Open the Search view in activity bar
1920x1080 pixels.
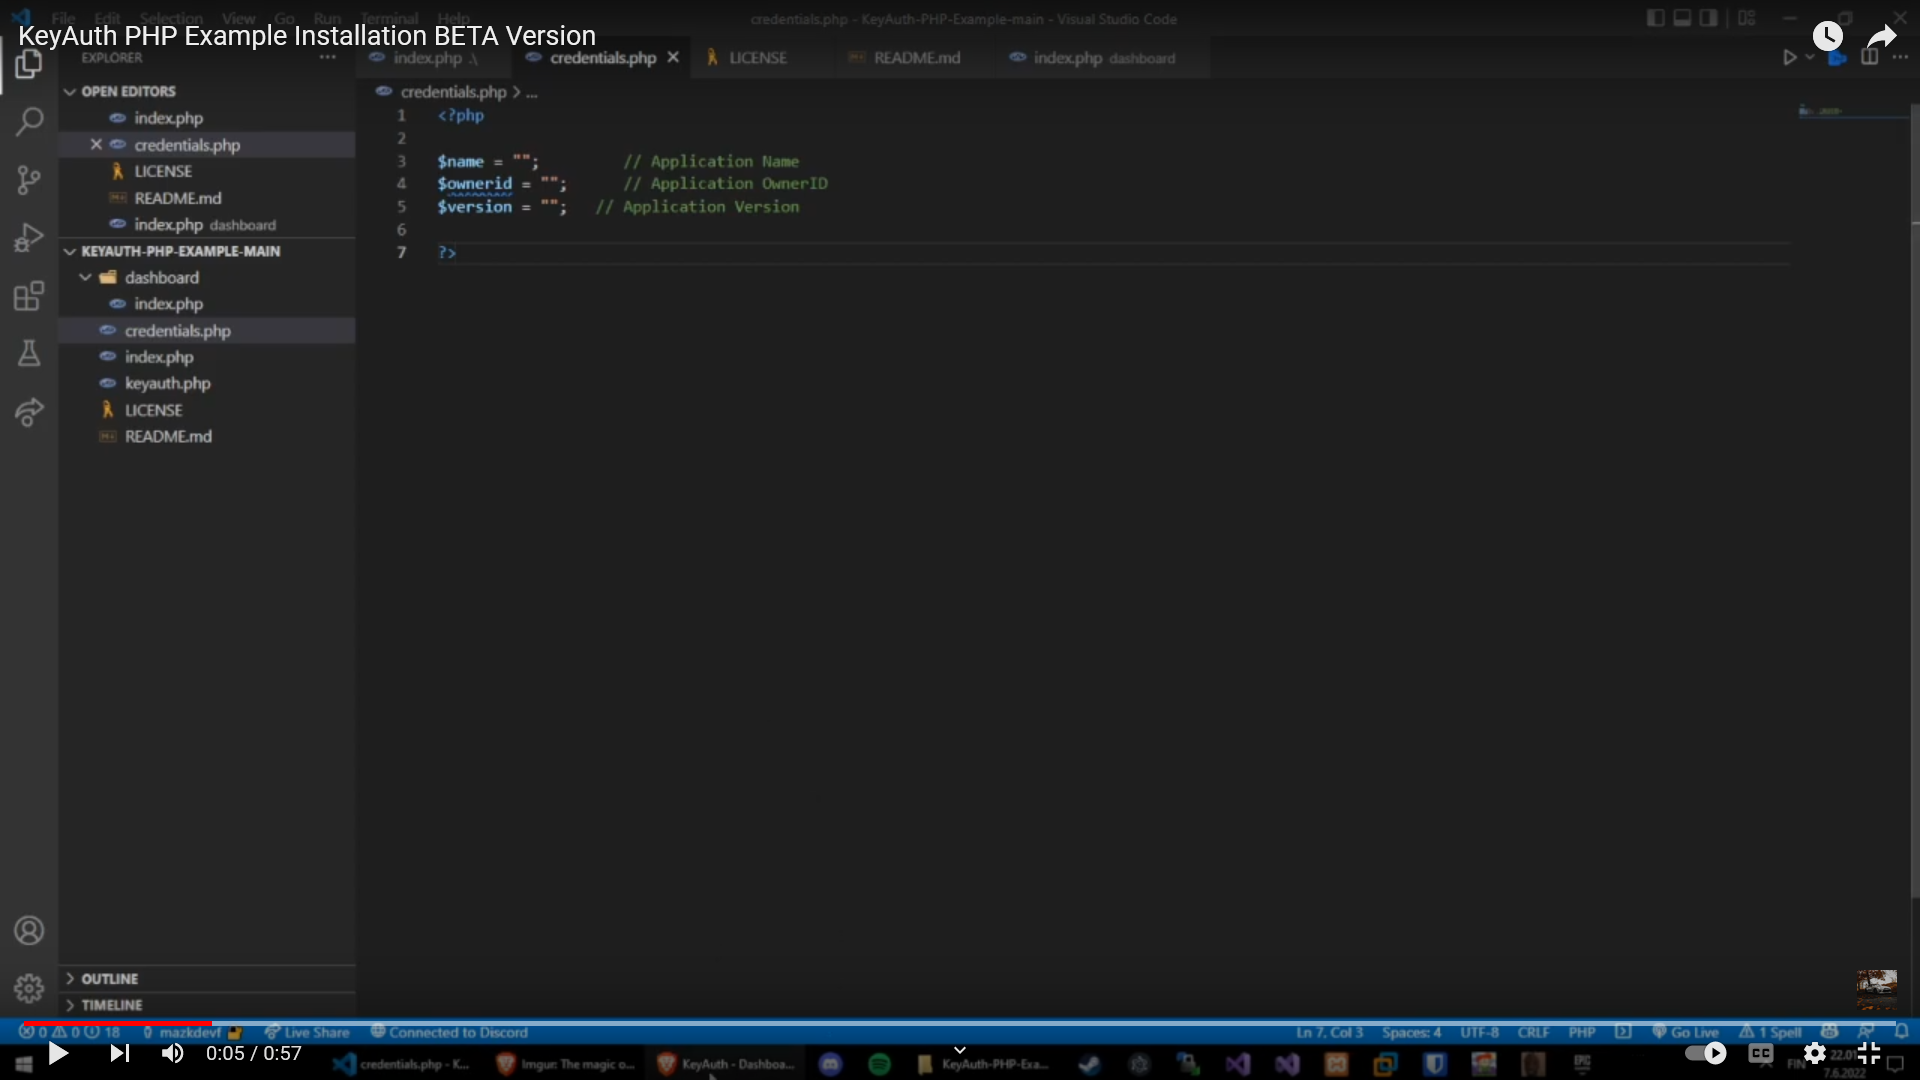coord(29,122)
